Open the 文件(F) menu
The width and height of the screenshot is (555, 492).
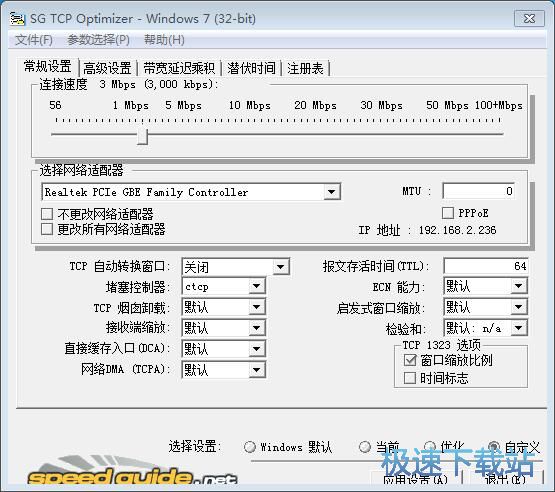tap(34, 40)
